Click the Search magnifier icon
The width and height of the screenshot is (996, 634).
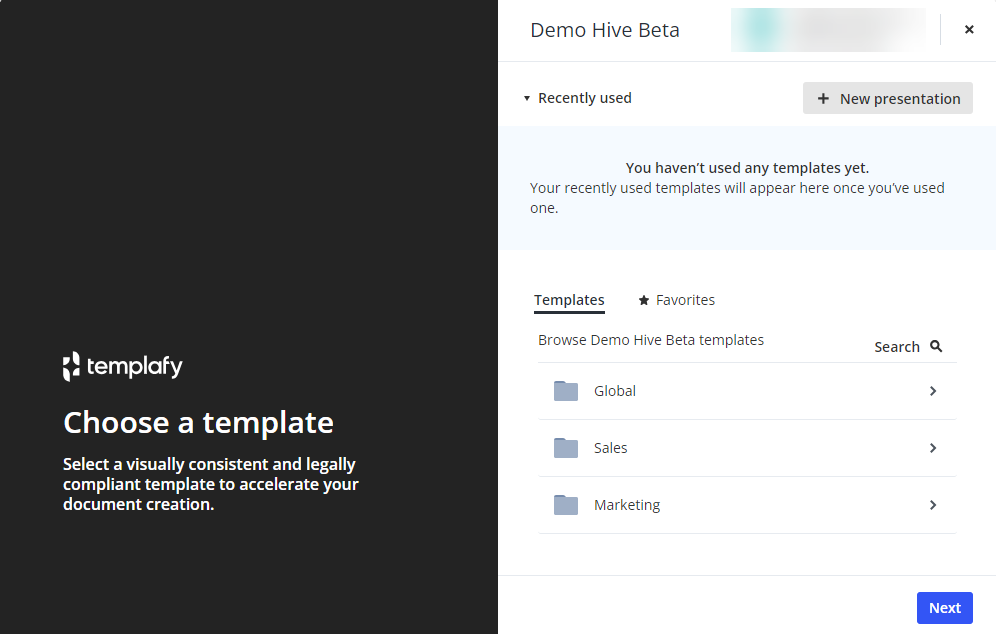(x=936, y=346)
